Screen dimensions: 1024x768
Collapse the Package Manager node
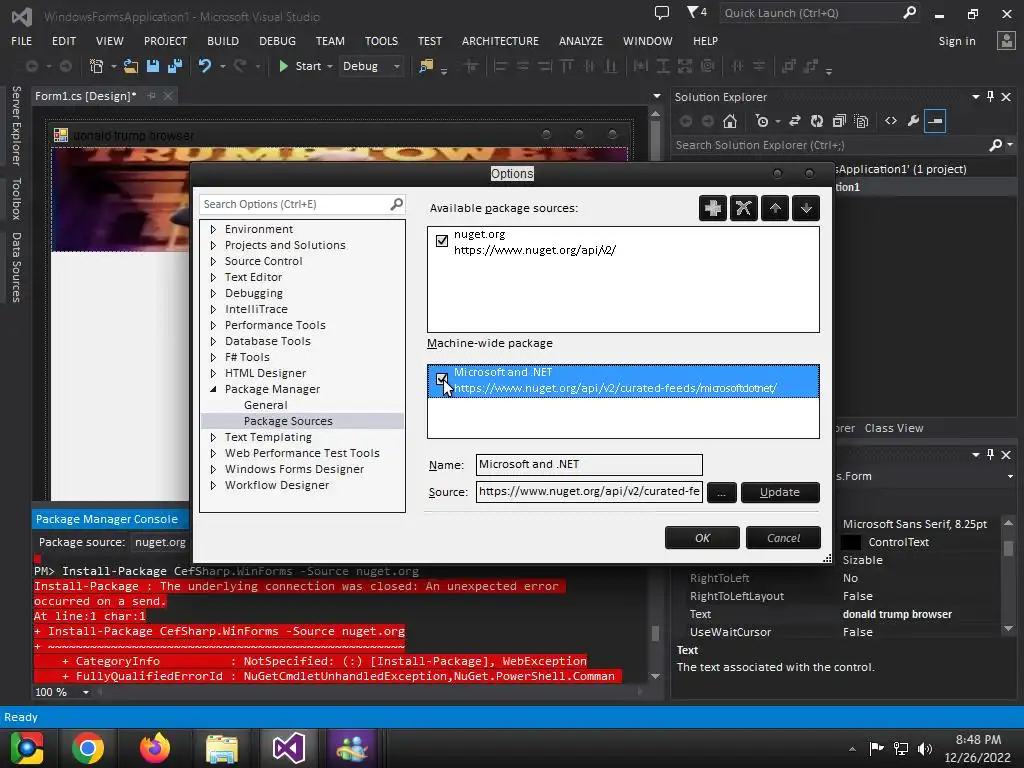coord(213,389)
